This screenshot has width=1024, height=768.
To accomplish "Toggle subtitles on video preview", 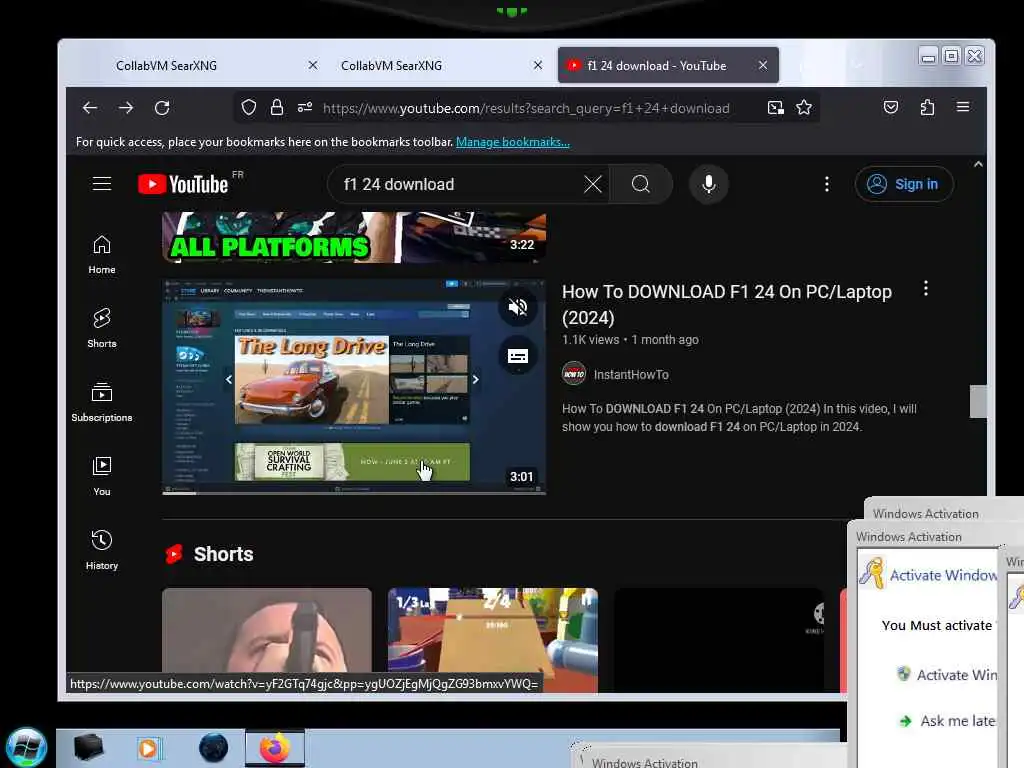I will pos(518,357).
